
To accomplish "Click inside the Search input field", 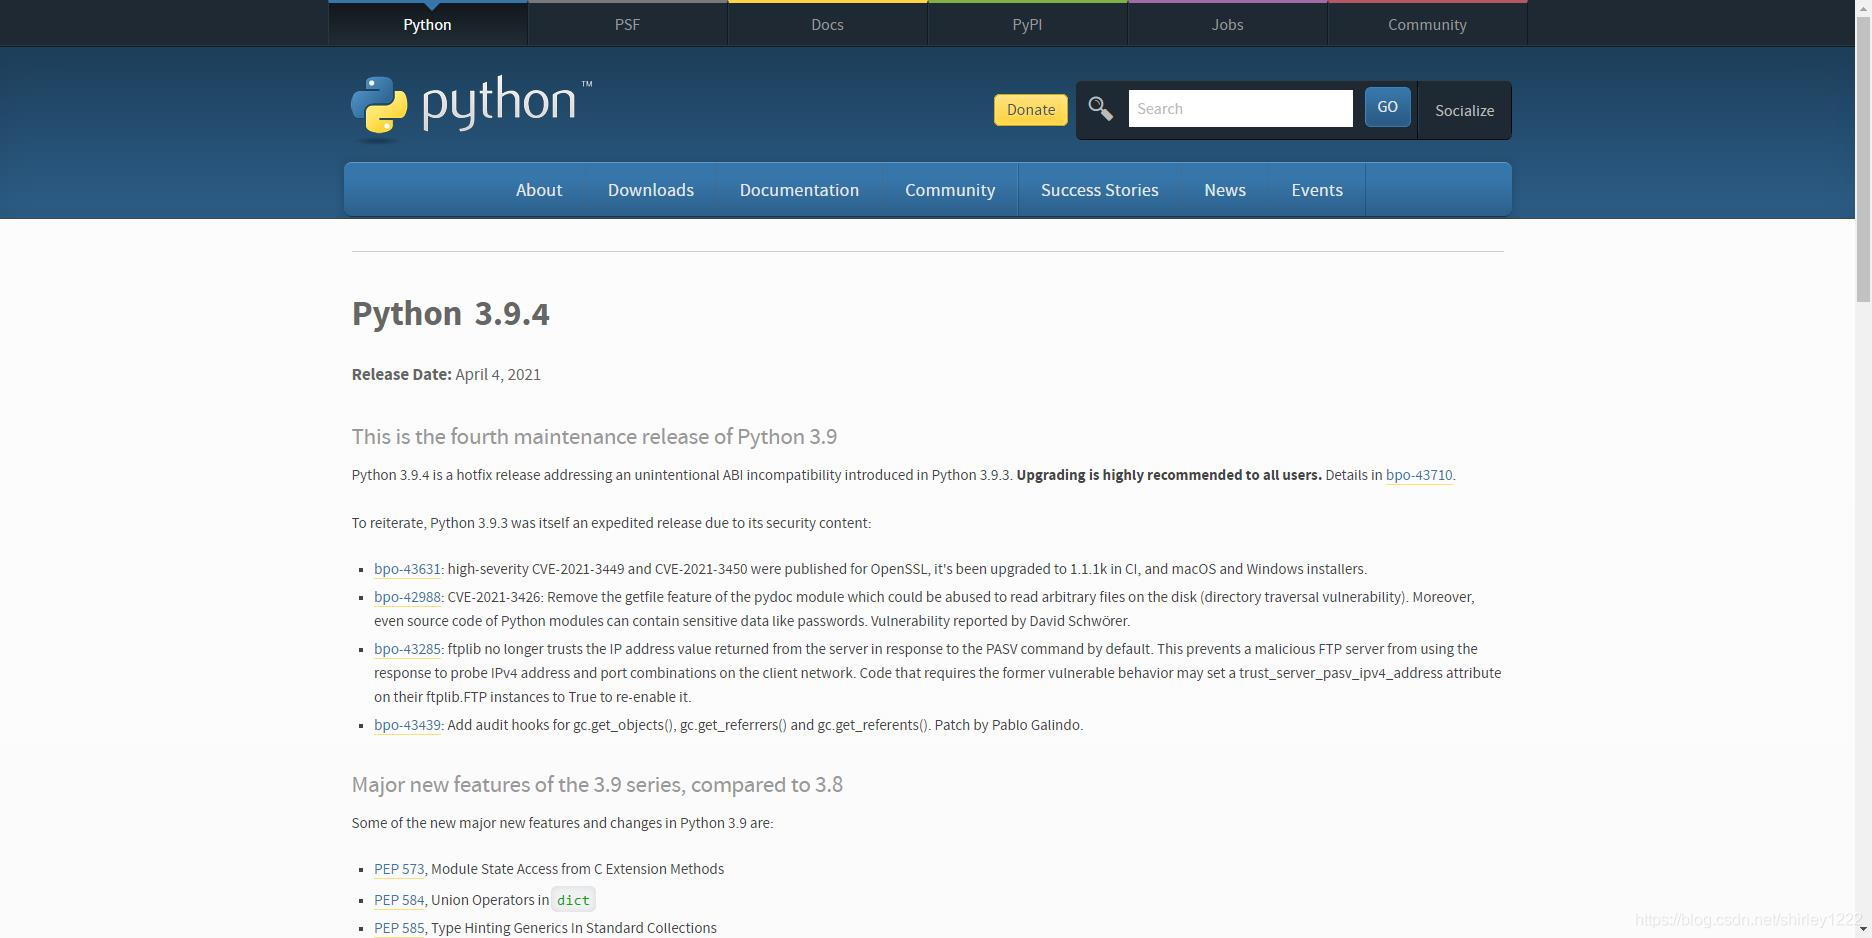I will [1240, 108].
